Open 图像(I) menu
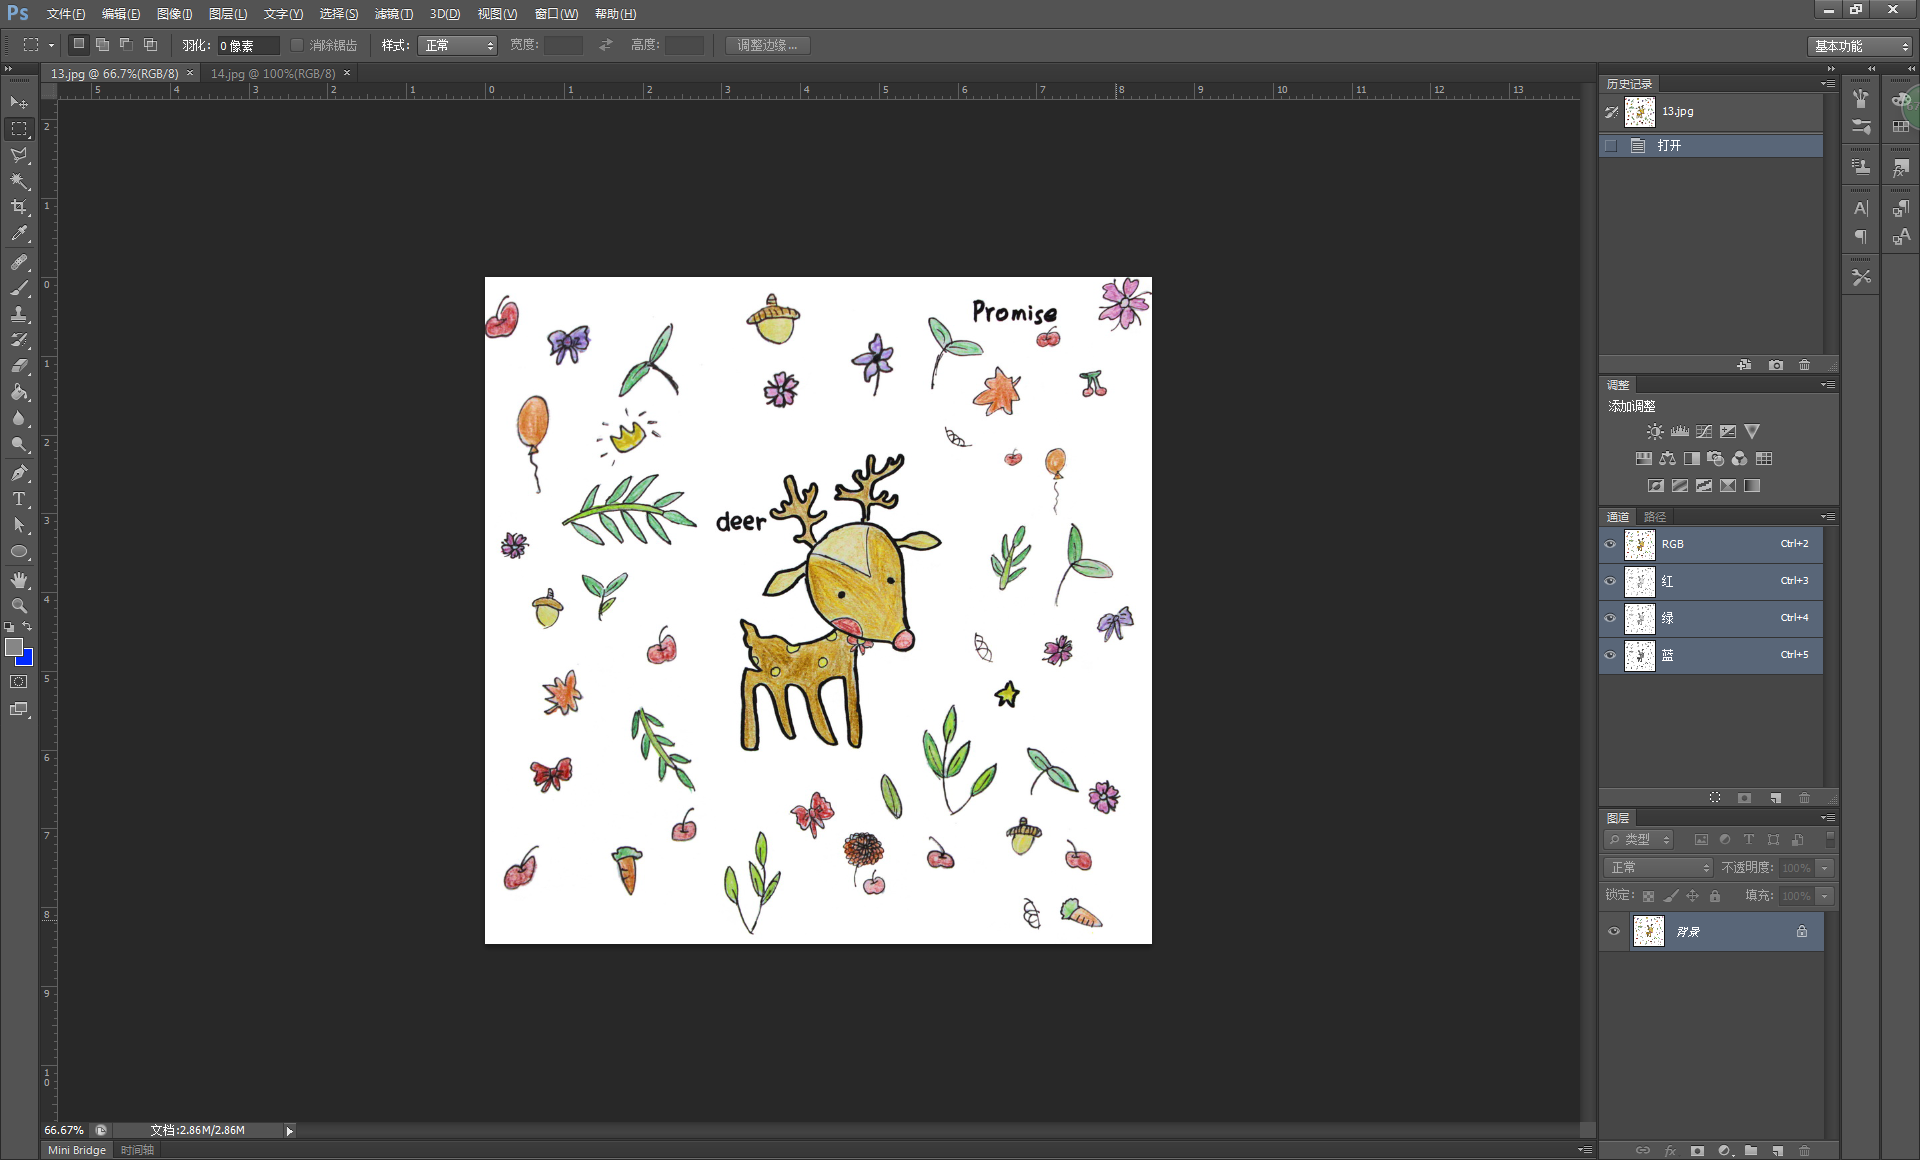The height and width of the screenshot is (1160, 1920). click(x=175, y=14)
